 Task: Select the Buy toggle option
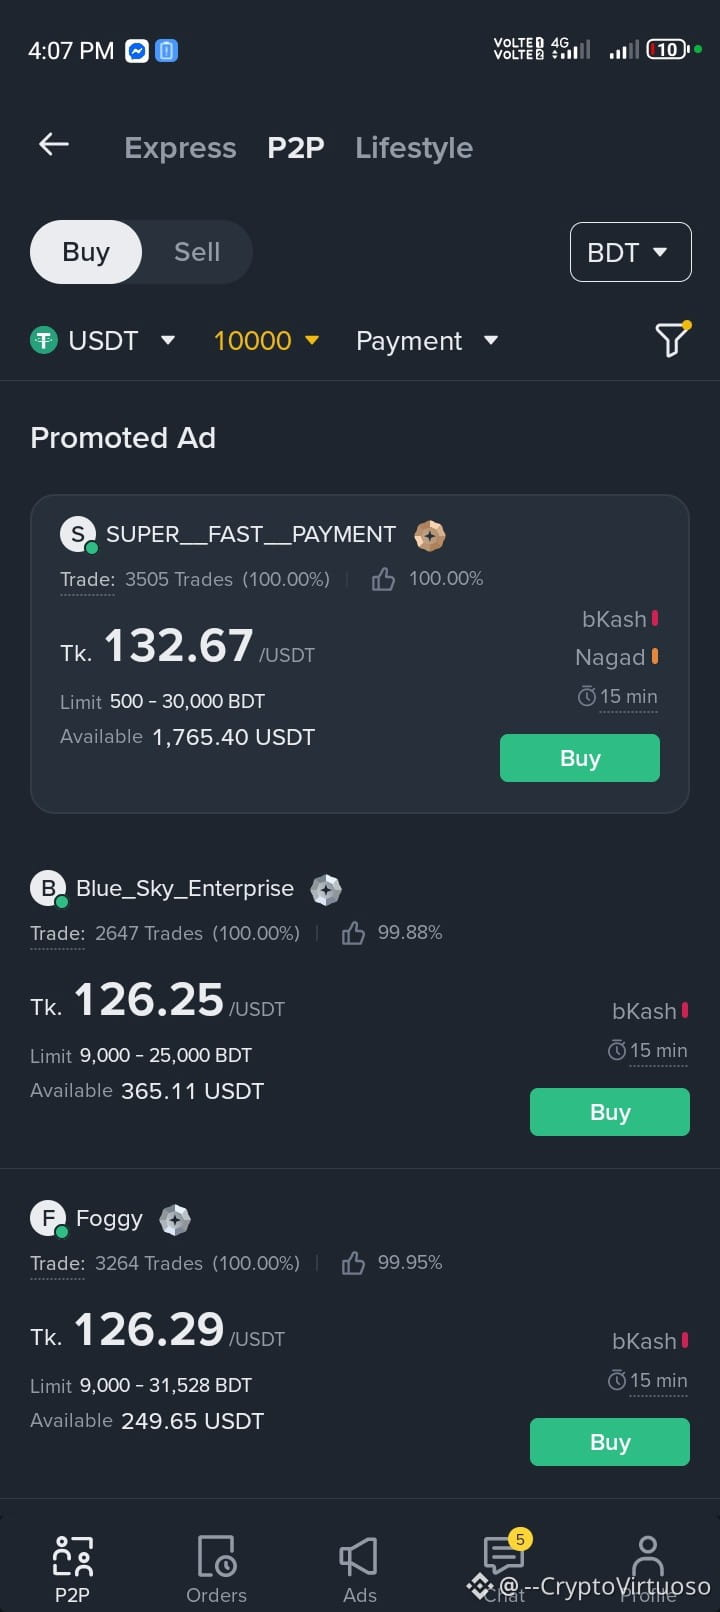click(86, 252)
